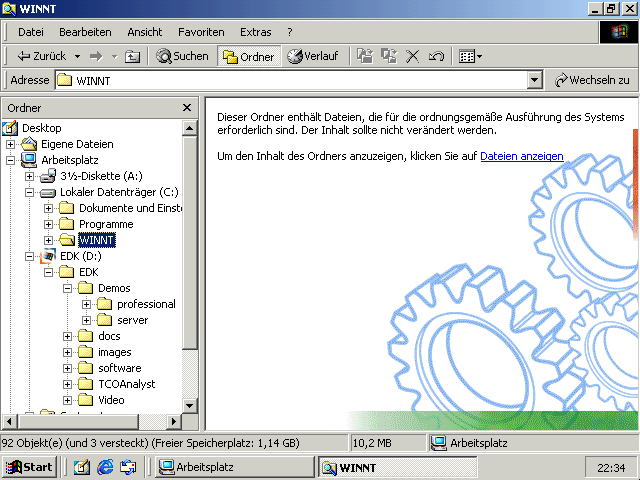Select the Arbeitsplatz computer icon in tree
Image resolution: width=640 pixels, height=480 pixels.
29,160
